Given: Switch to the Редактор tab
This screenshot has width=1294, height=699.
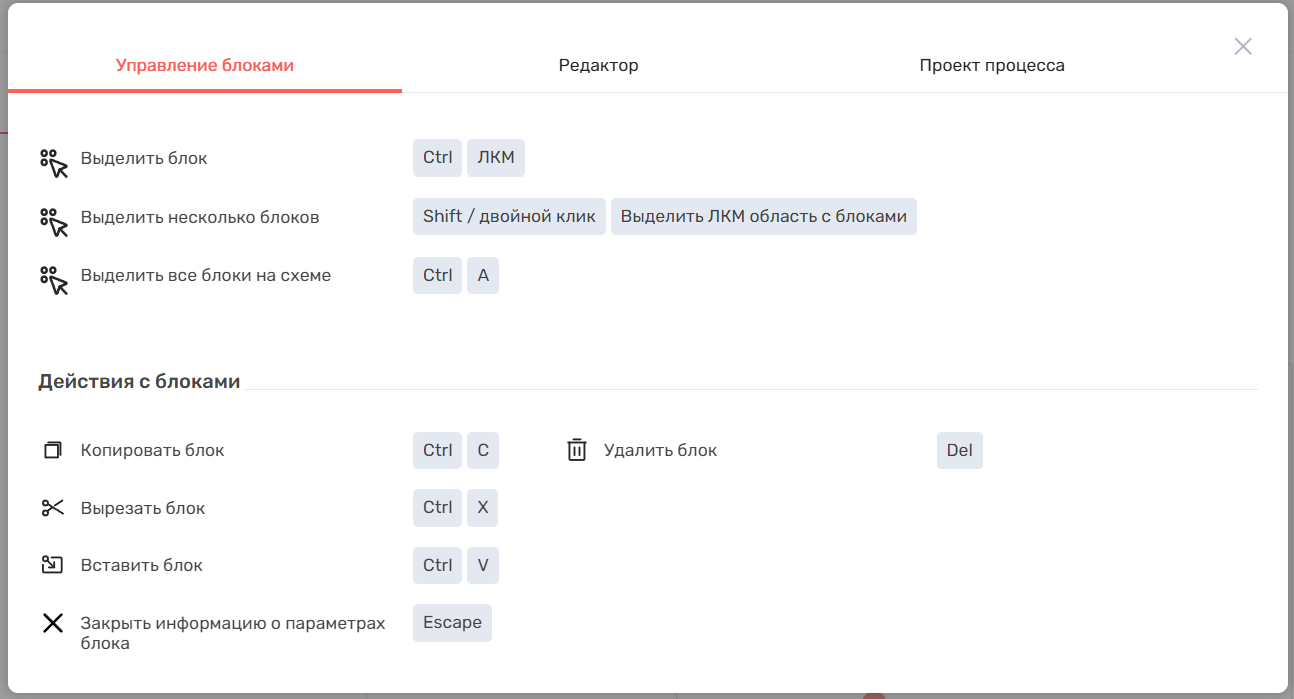Looking at the screenshot, I should pyautogui.click(x=598, y=65).
